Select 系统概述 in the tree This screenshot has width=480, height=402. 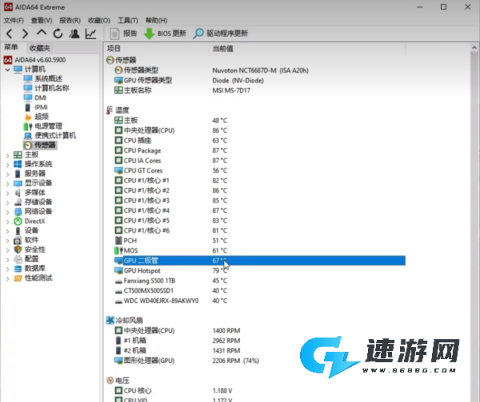point(48,79)
